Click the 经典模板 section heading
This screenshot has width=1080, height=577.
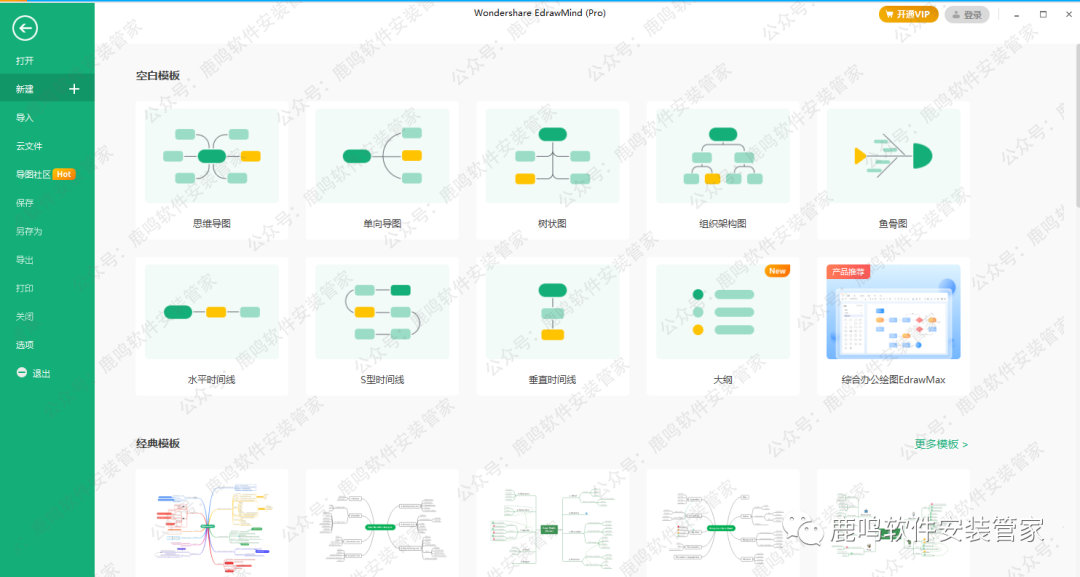click(x=158, y=443)
